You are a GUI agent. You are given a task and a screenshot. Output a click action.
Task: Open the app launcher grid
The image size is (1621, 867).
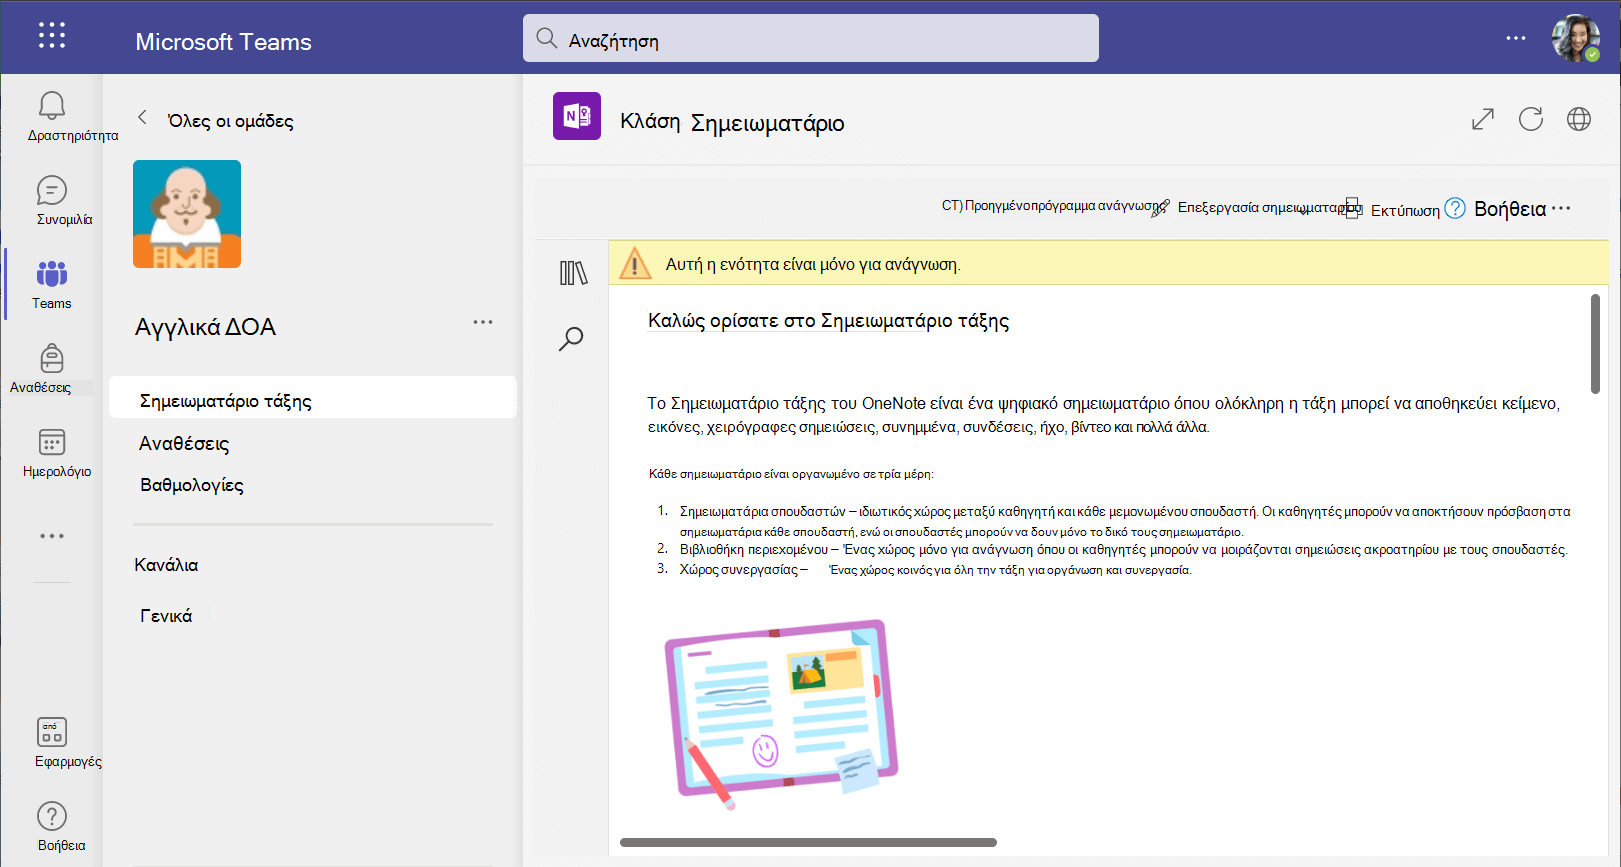52,36
